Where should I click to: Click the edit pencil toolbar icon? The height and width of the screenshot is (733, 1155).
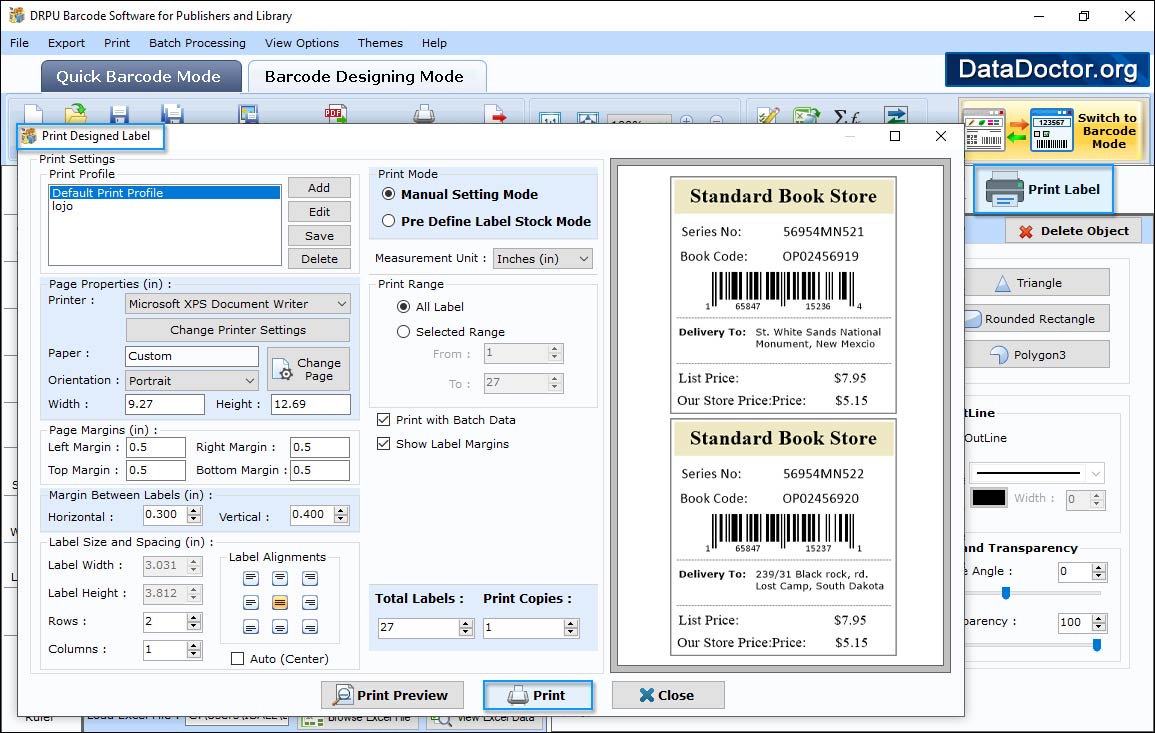click(x=768, y=116)
